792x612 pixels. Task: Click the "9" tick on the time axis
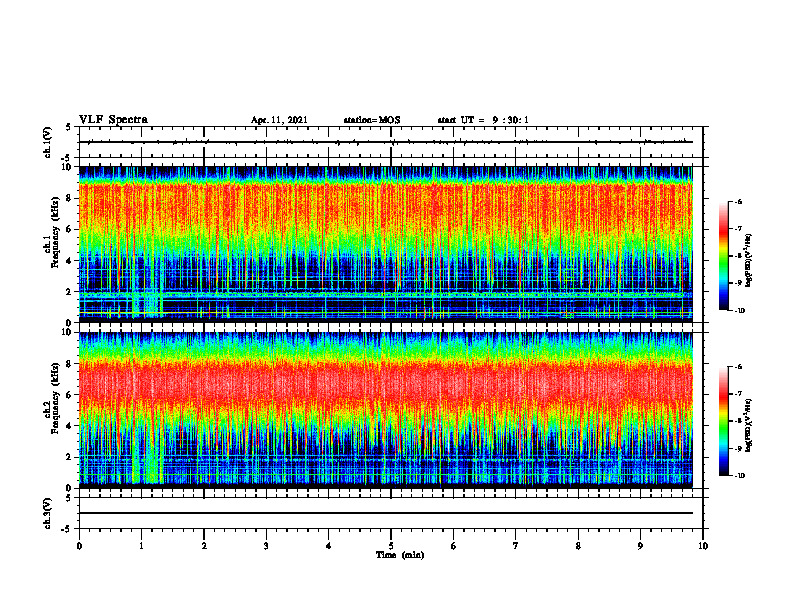640,546
